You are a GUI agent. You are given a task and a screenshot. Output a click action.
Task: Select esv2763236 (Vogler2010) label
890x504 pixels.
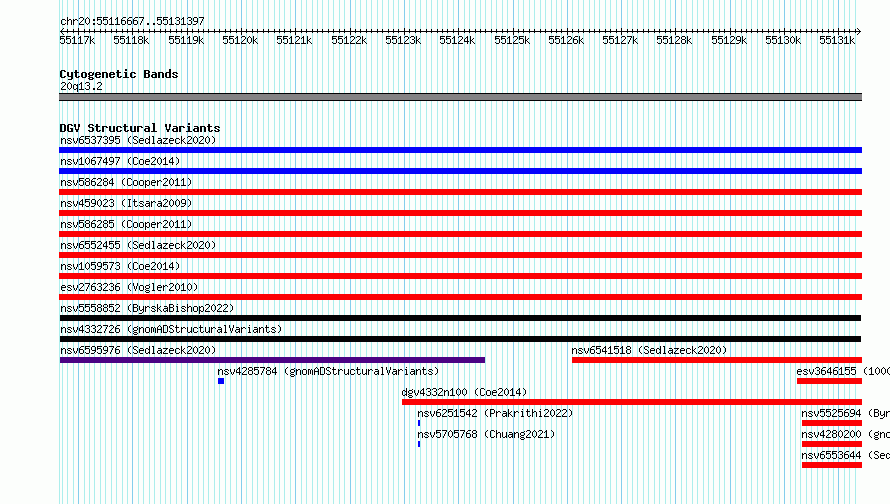click(x=129, y=287)
